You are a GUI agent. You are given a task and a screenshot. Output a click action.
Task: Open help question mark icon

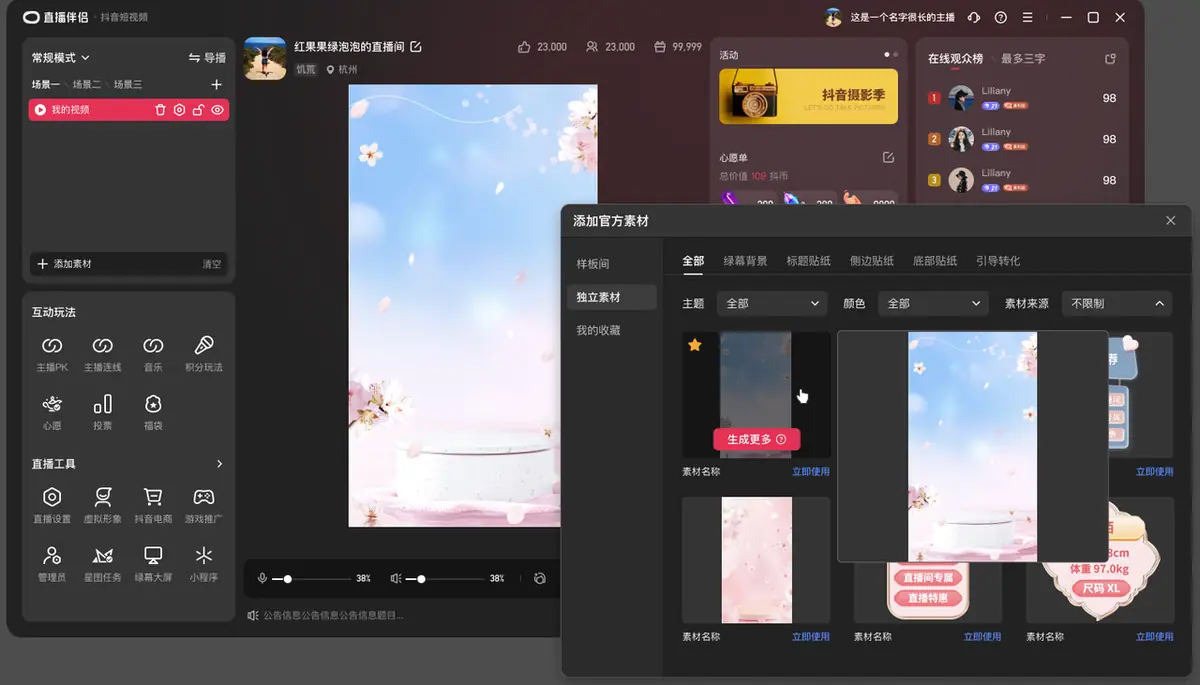click(1001, 17)
